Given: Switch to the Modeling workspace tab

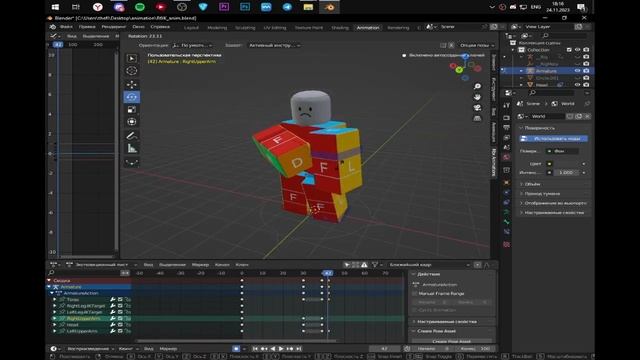Looking at the screenshot, I should tap(217, 28).
